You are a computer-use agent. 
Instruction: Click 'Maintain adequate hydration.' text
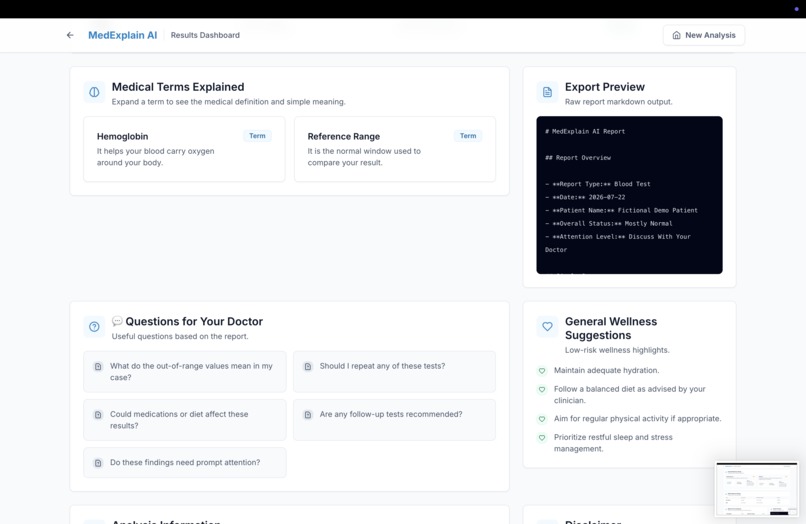click(x=607, y=370)
